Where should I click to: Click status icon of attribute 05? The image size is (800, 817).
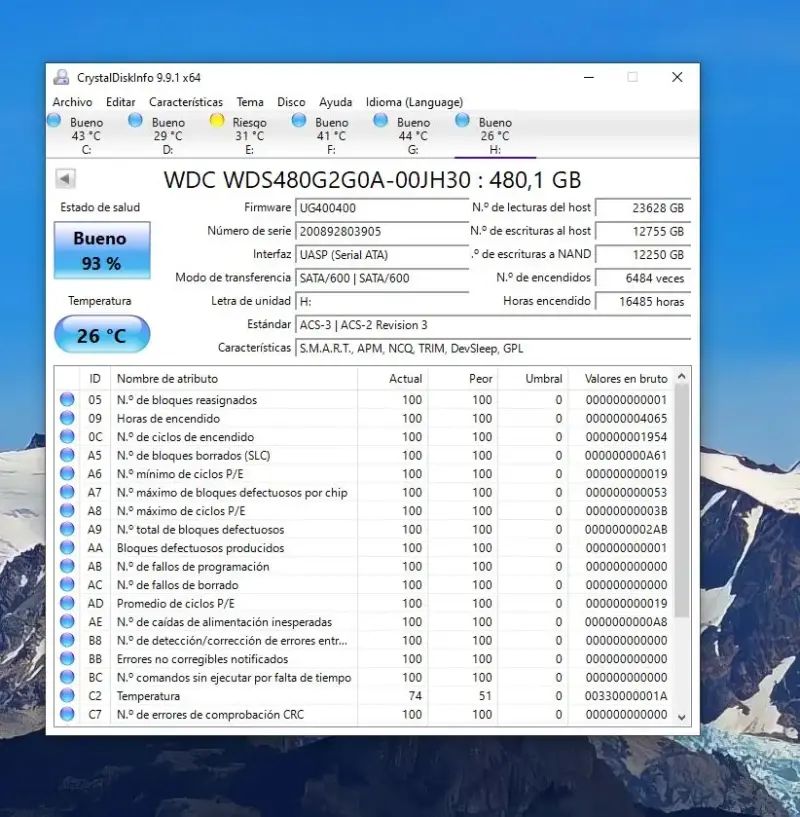click(x=67, y=400)
